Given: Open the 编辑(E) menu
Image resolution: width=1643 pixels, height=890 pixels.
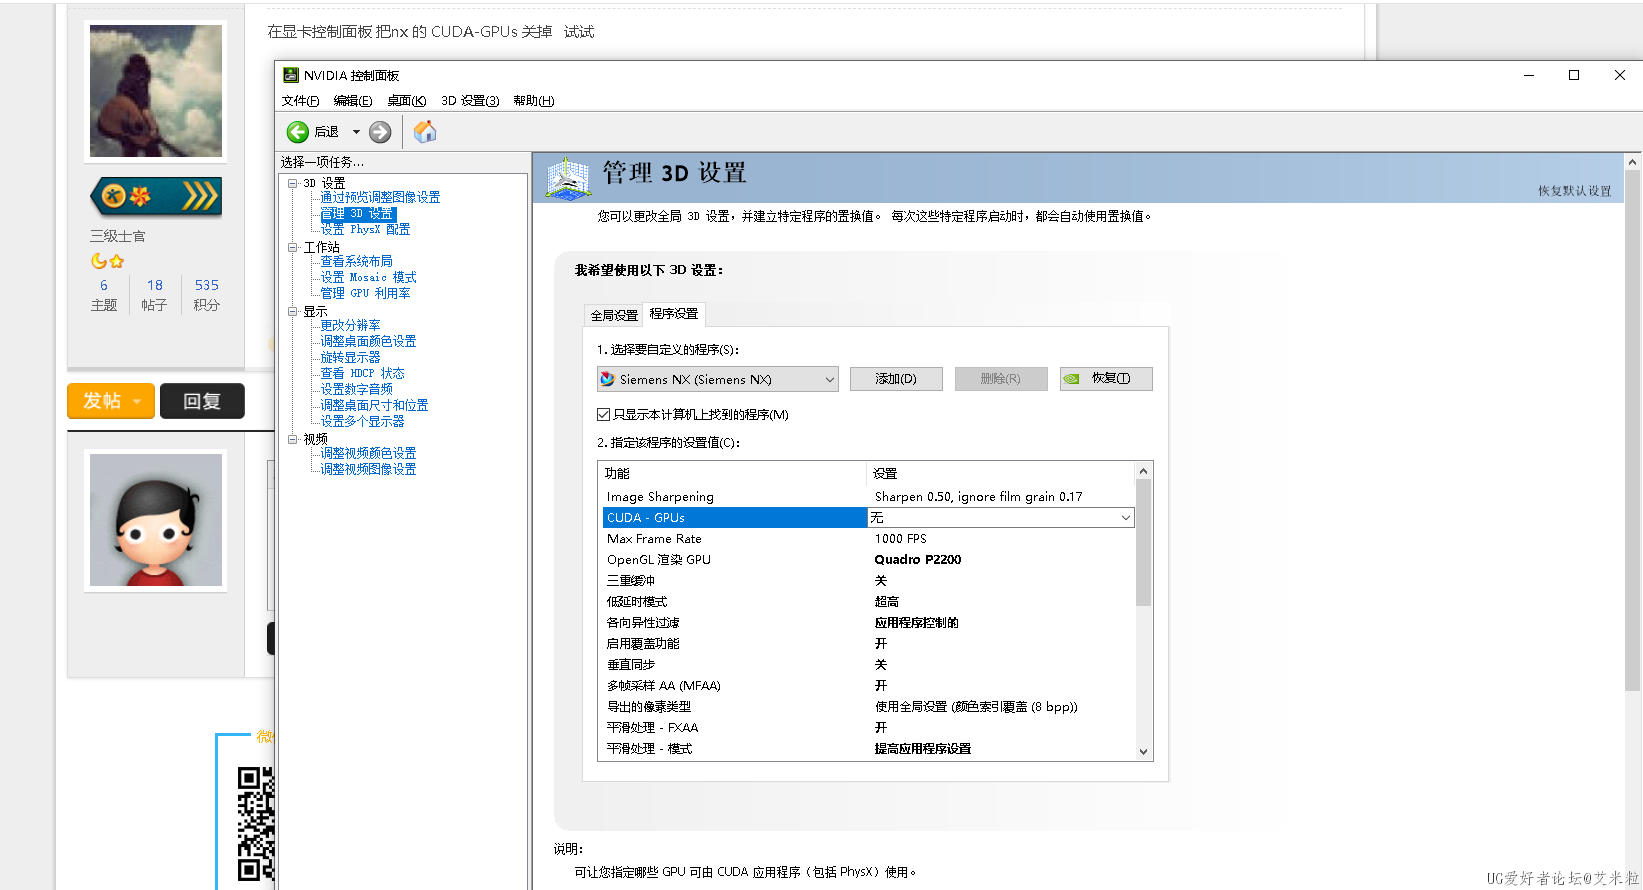Looking at the screenshot, I should point(353,101).
